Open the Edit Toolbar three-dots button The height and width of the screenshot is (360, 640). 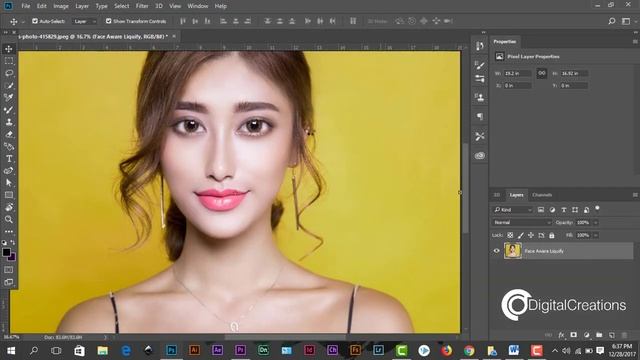pos(9,231)
